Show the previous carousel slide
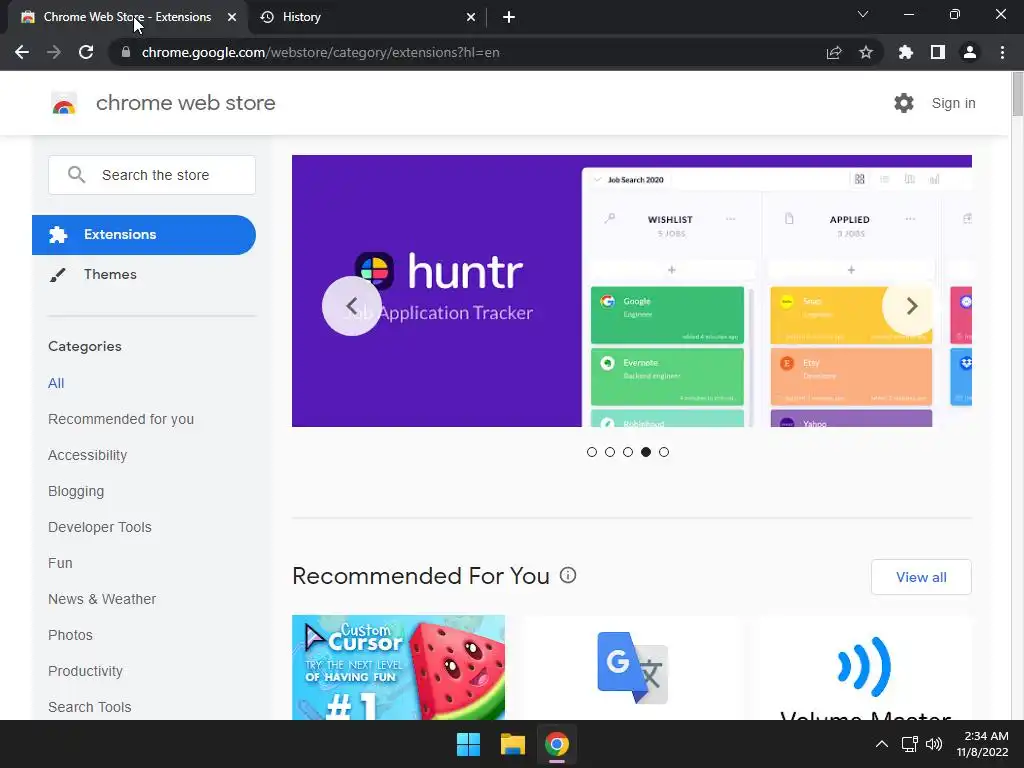1024x768 pixels. (352, 306)
